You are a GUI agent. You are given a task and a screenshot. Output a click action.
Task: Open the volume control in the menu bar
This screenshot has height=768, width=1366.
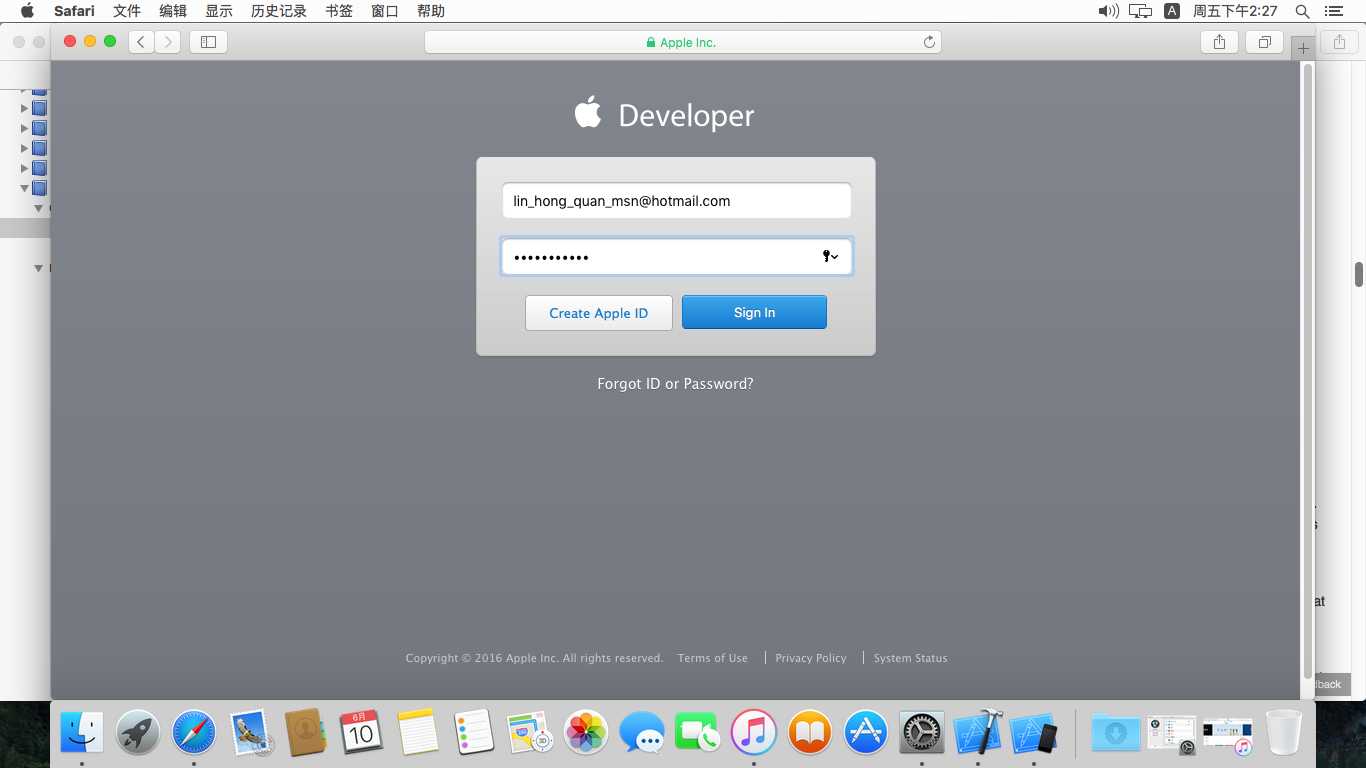1108,11
